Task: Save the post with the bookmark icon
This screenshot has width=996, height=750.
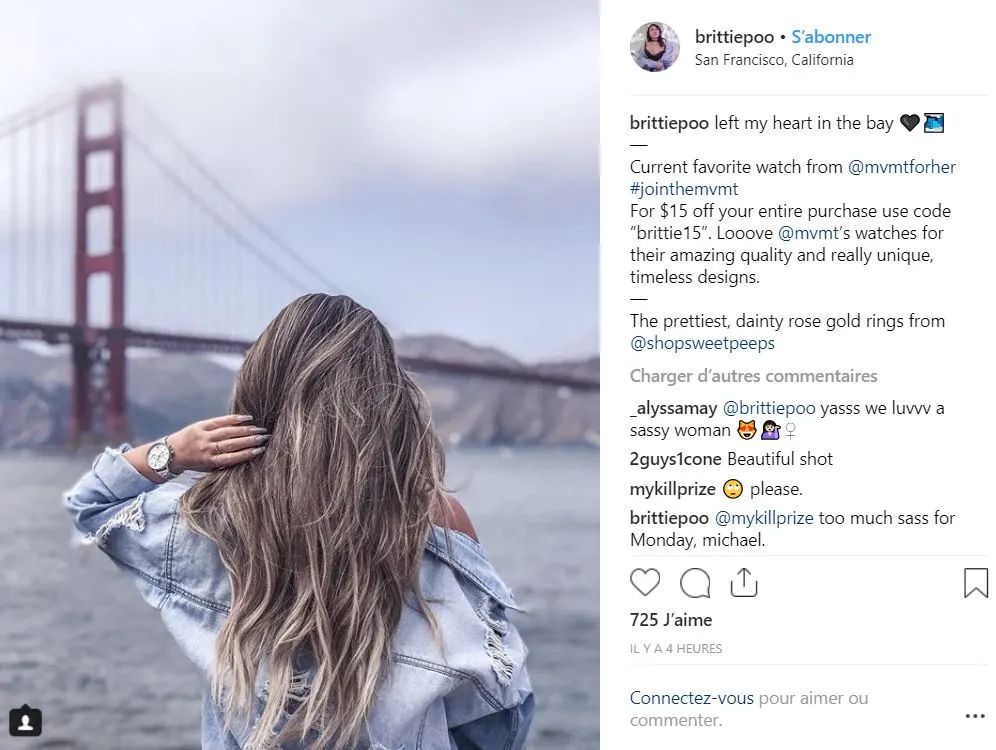Action: coord(975,582)
